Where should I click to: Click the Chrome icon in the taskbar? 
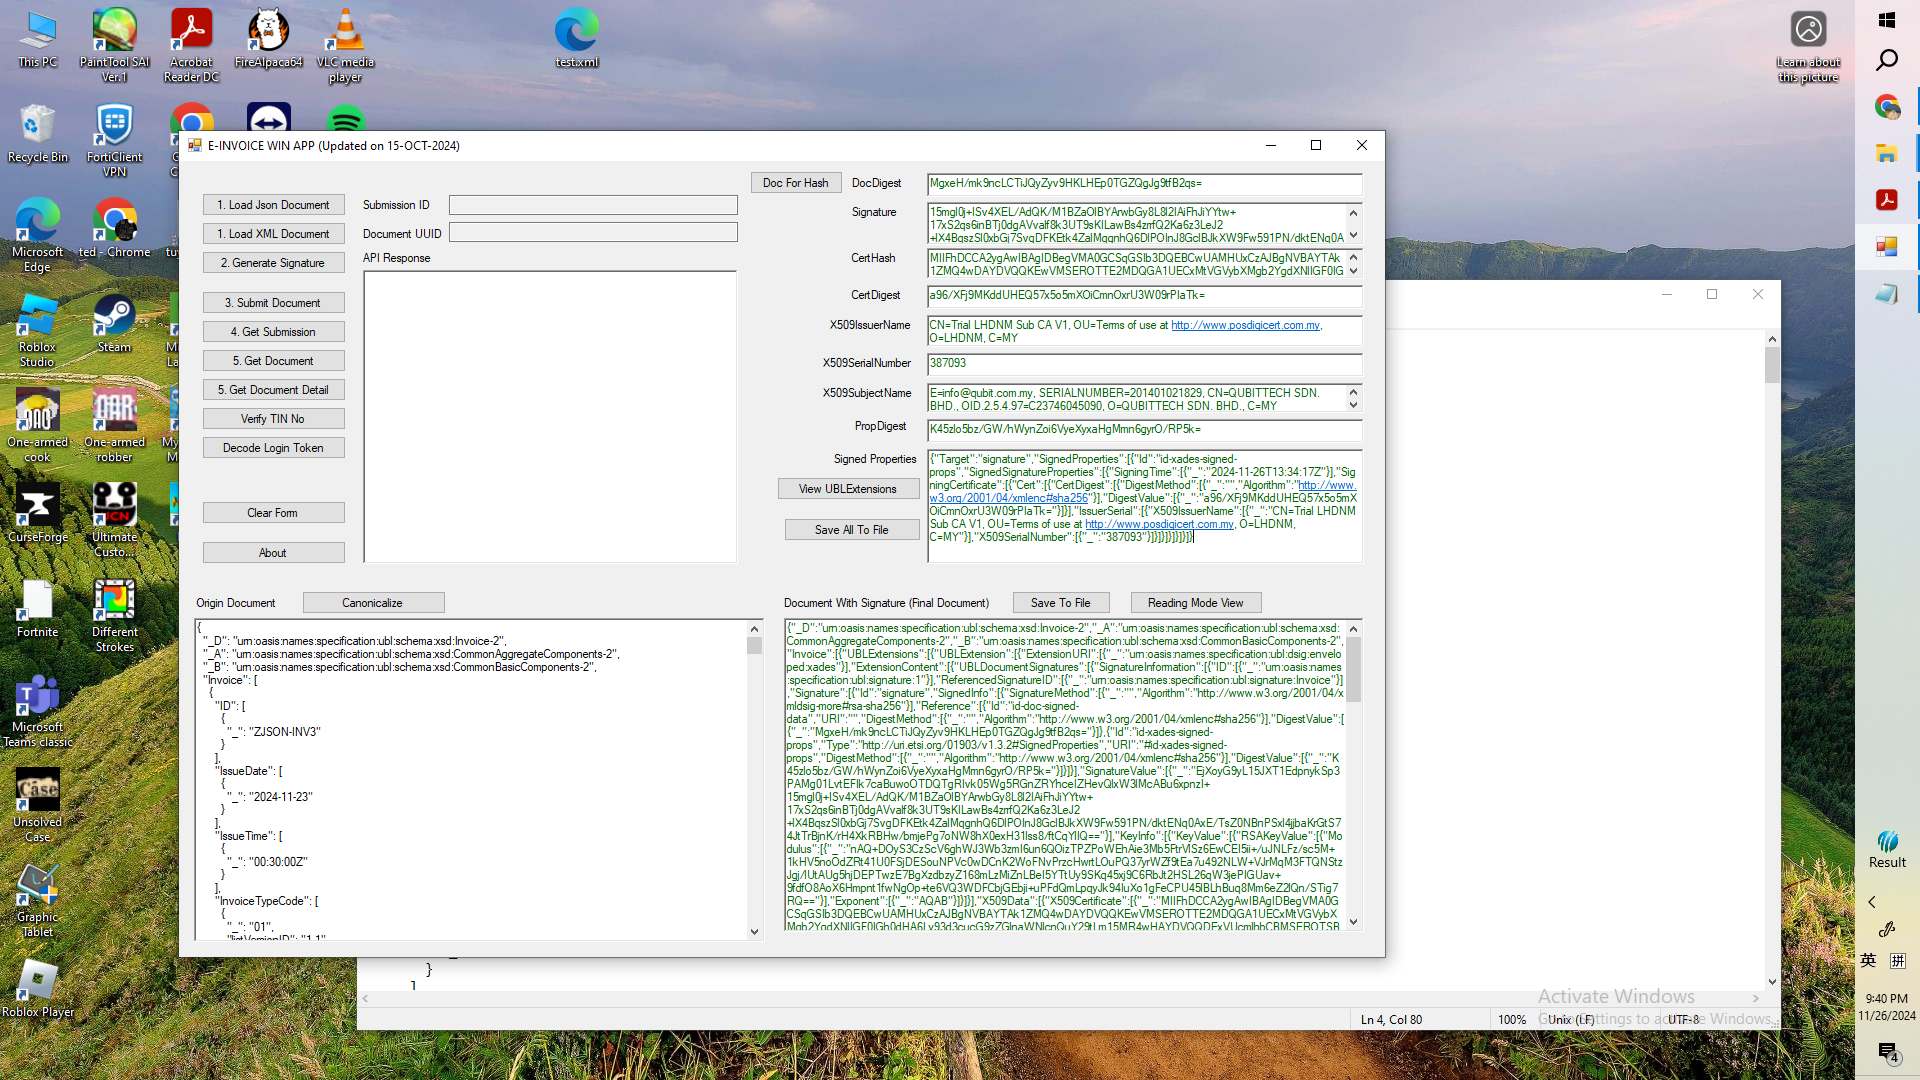pos(1887,107)
